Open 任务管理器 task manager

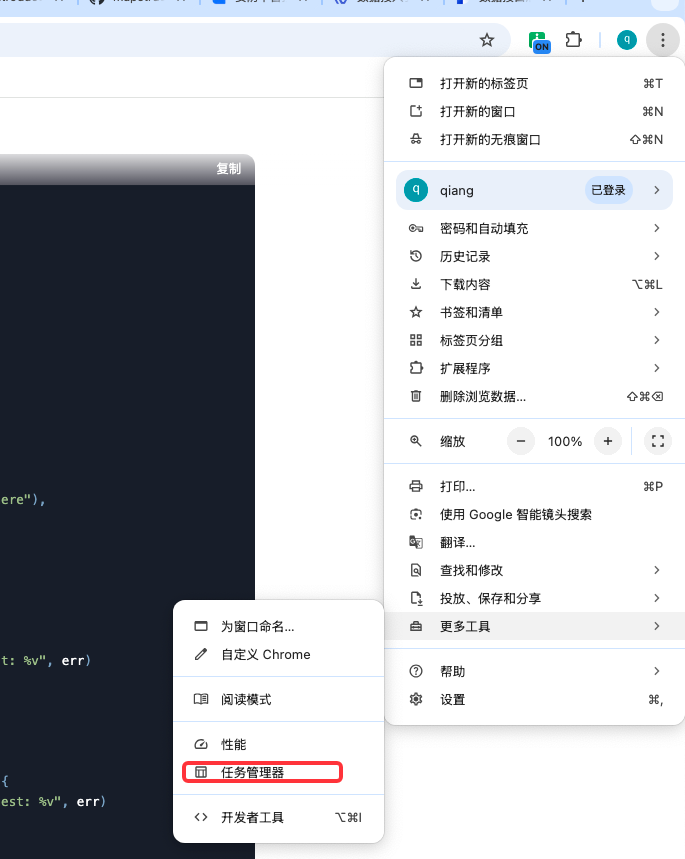tap(278, 772)
